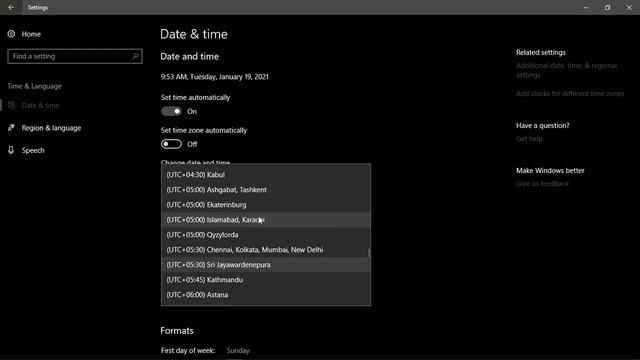The image size is (640, 360).
Task: Click the Find a setting search box
Action: 75,56
